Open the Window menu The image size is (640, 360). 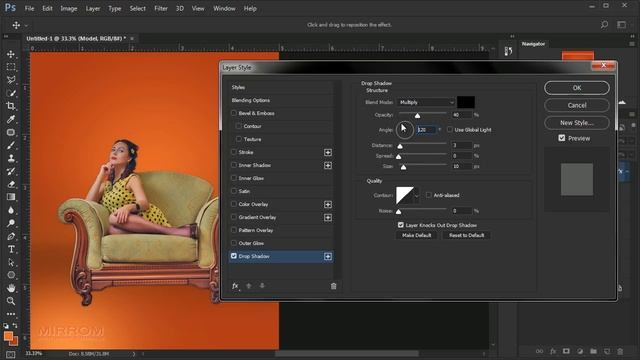click(x=224, y=8)
